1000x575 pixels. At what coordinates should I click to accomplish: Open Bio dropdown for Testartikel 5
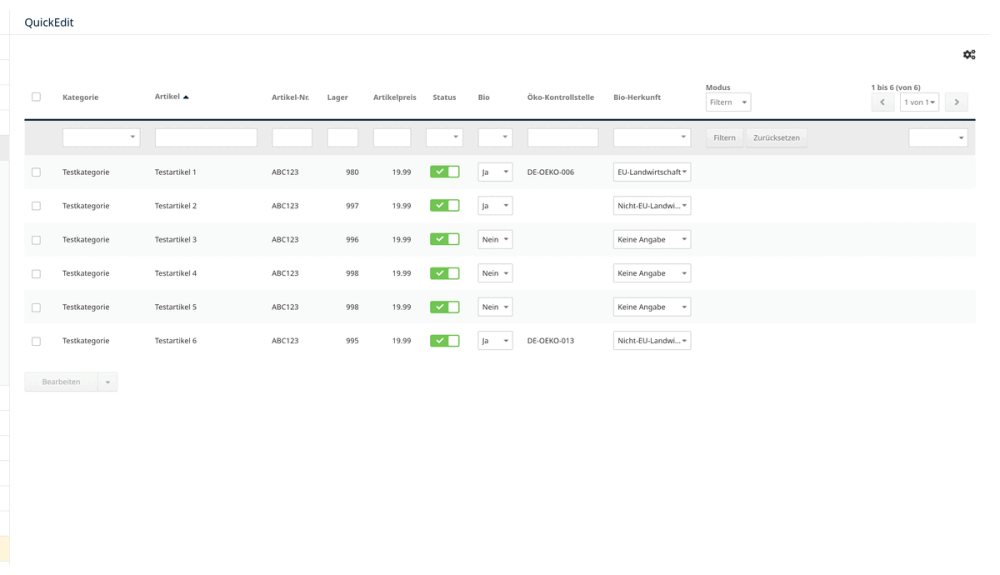[495, 307]
